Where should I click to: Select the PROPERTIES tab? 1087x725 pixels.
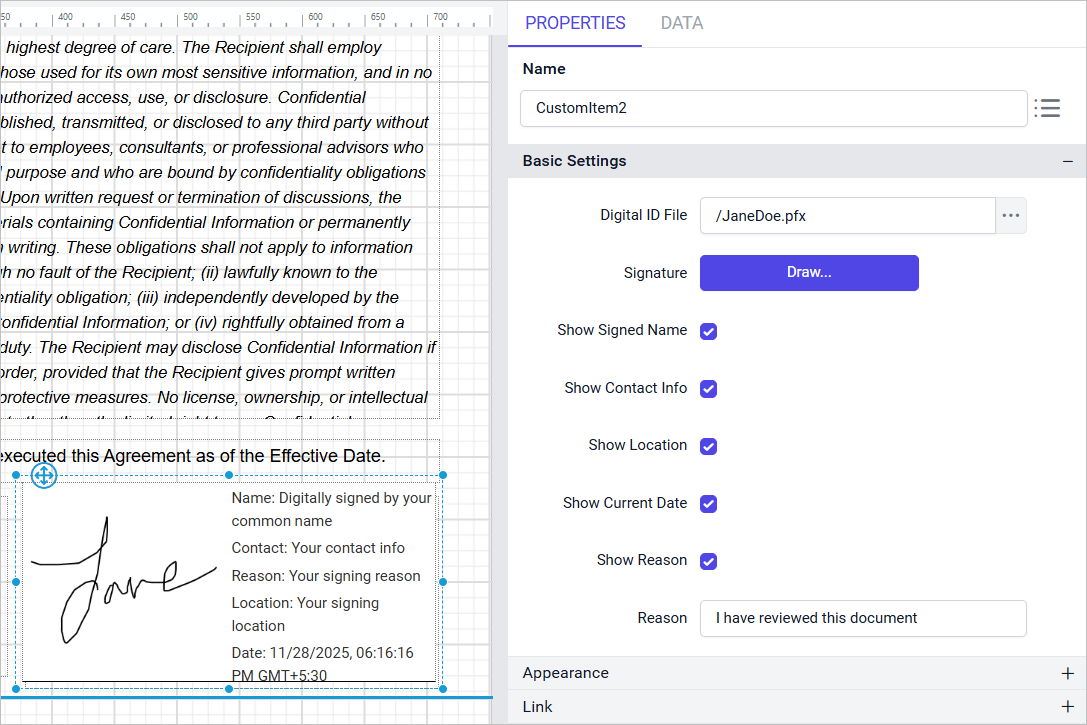575,22
